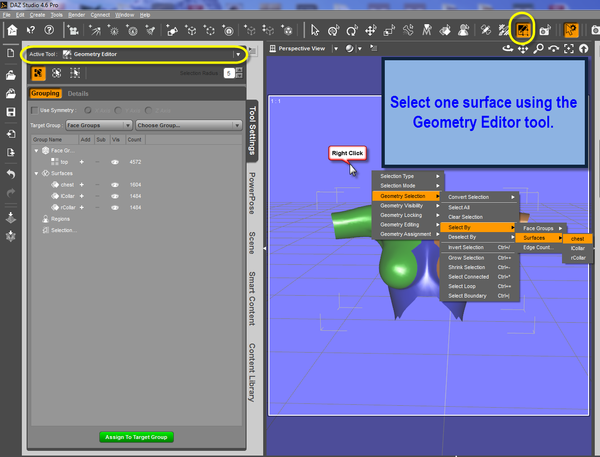Add selection to chest with plus

pyautogui.click(x=82, y=185)
